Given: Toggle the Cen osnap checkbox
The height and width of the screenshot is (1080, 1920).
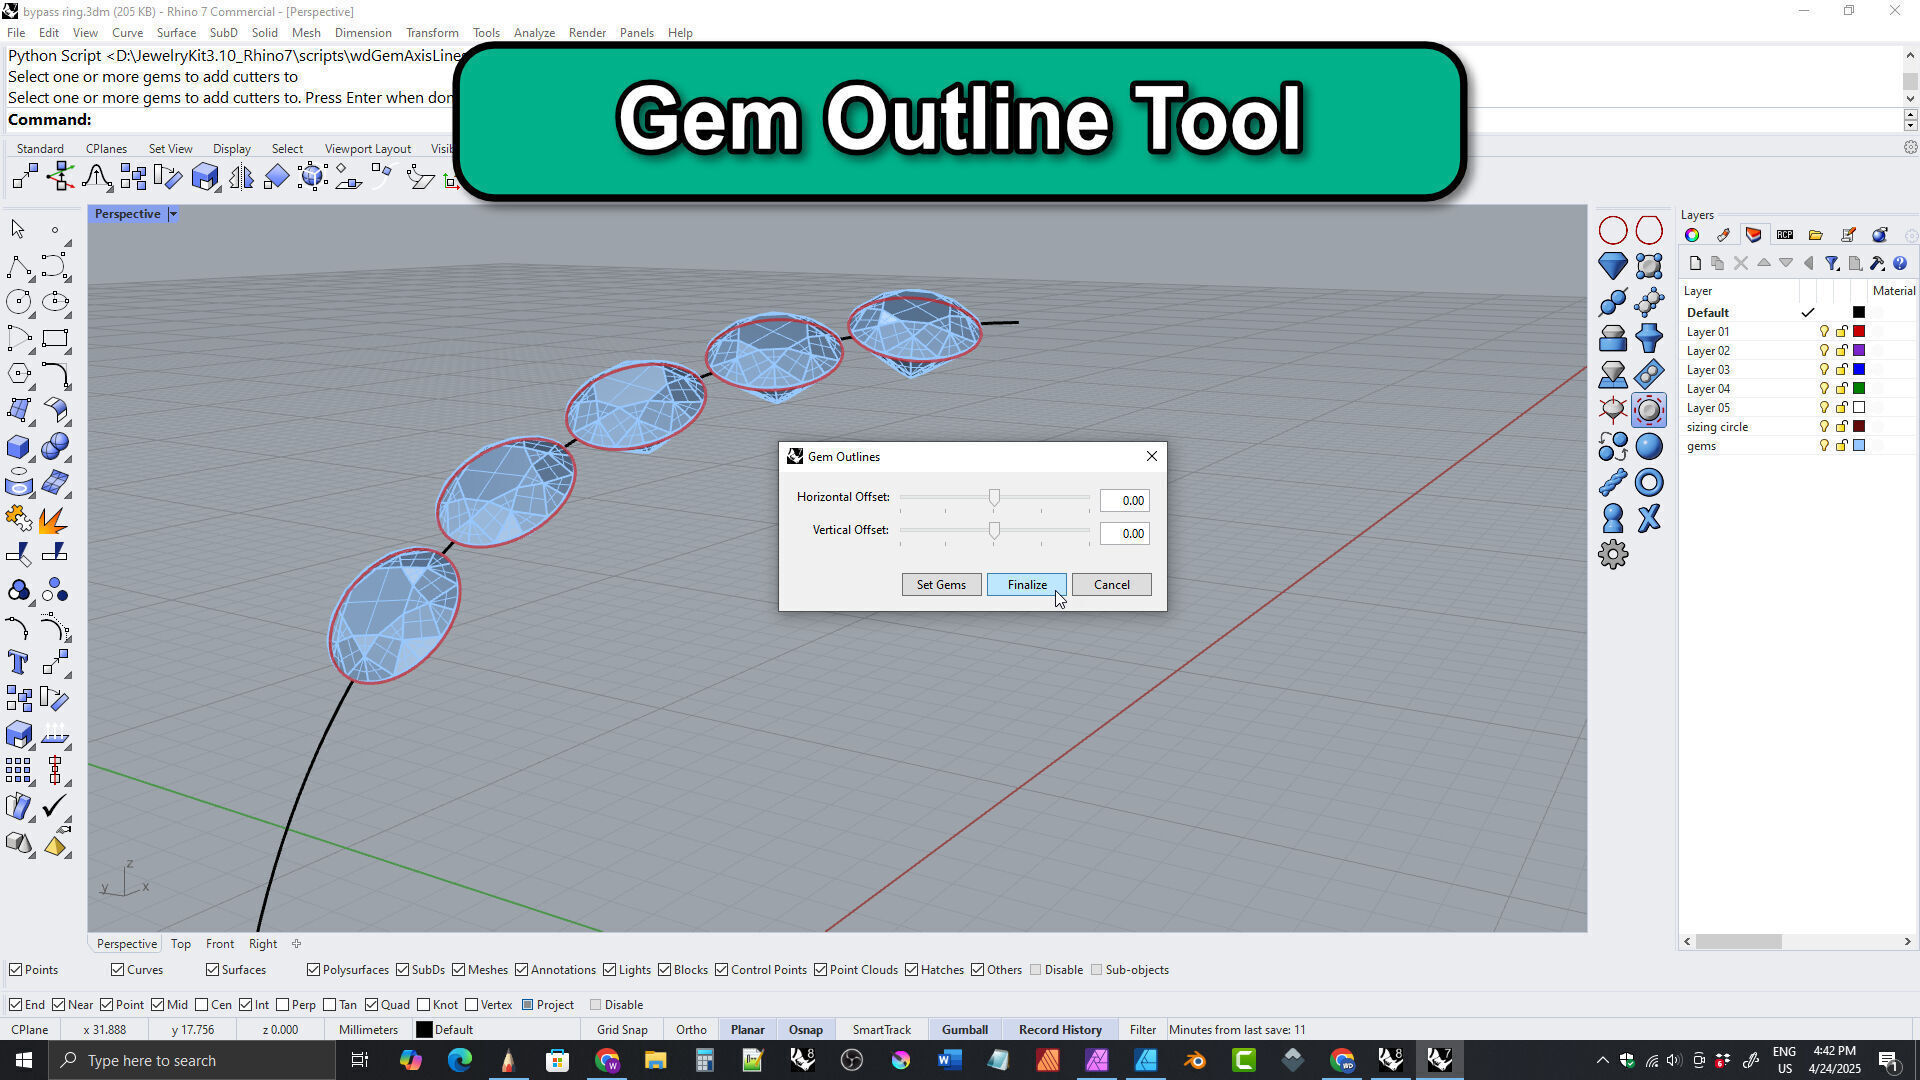Looking at the screenshot, I should tap(202, 1005).
